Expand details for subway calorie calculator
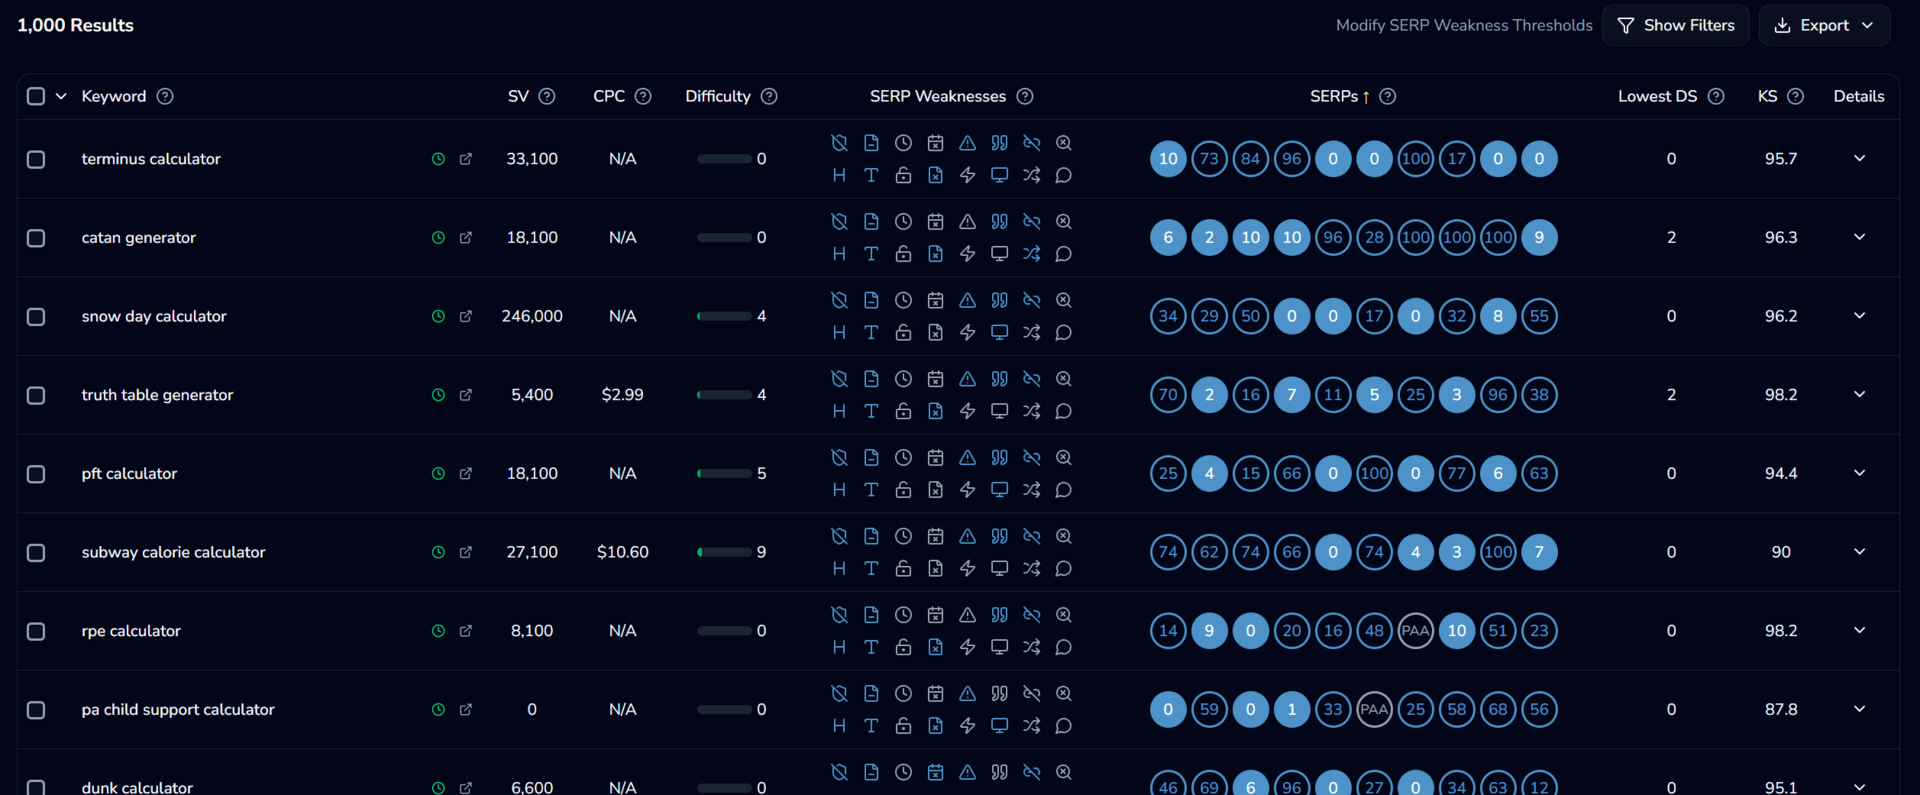 tap(1859, 552)
